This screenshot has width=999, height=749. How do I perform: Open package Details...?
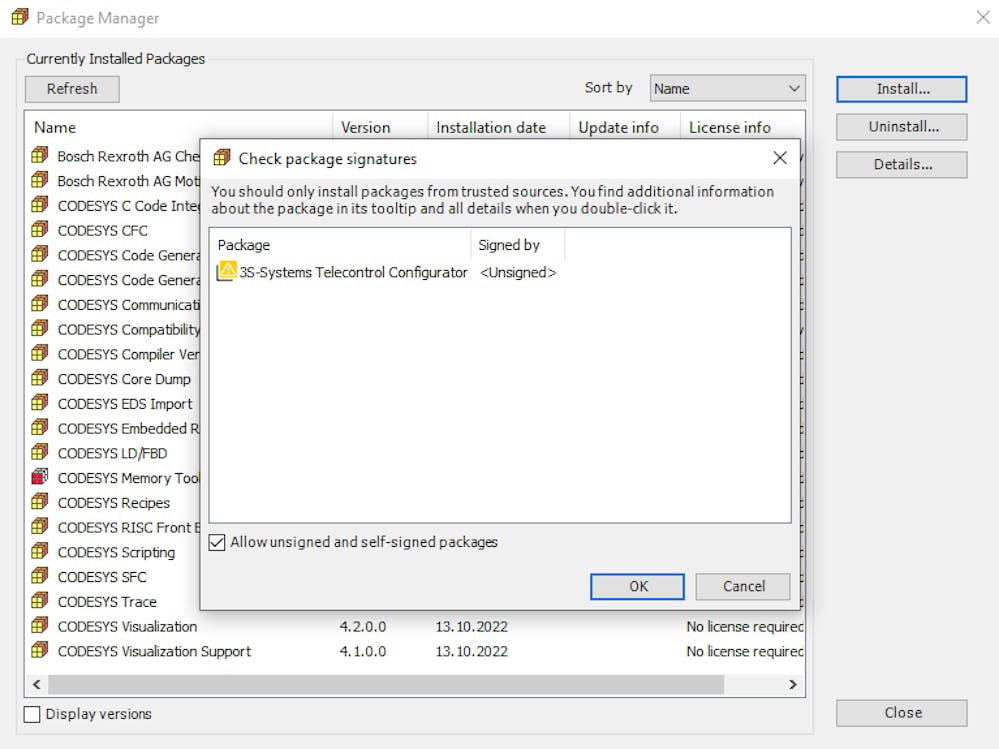pos(902,164)
